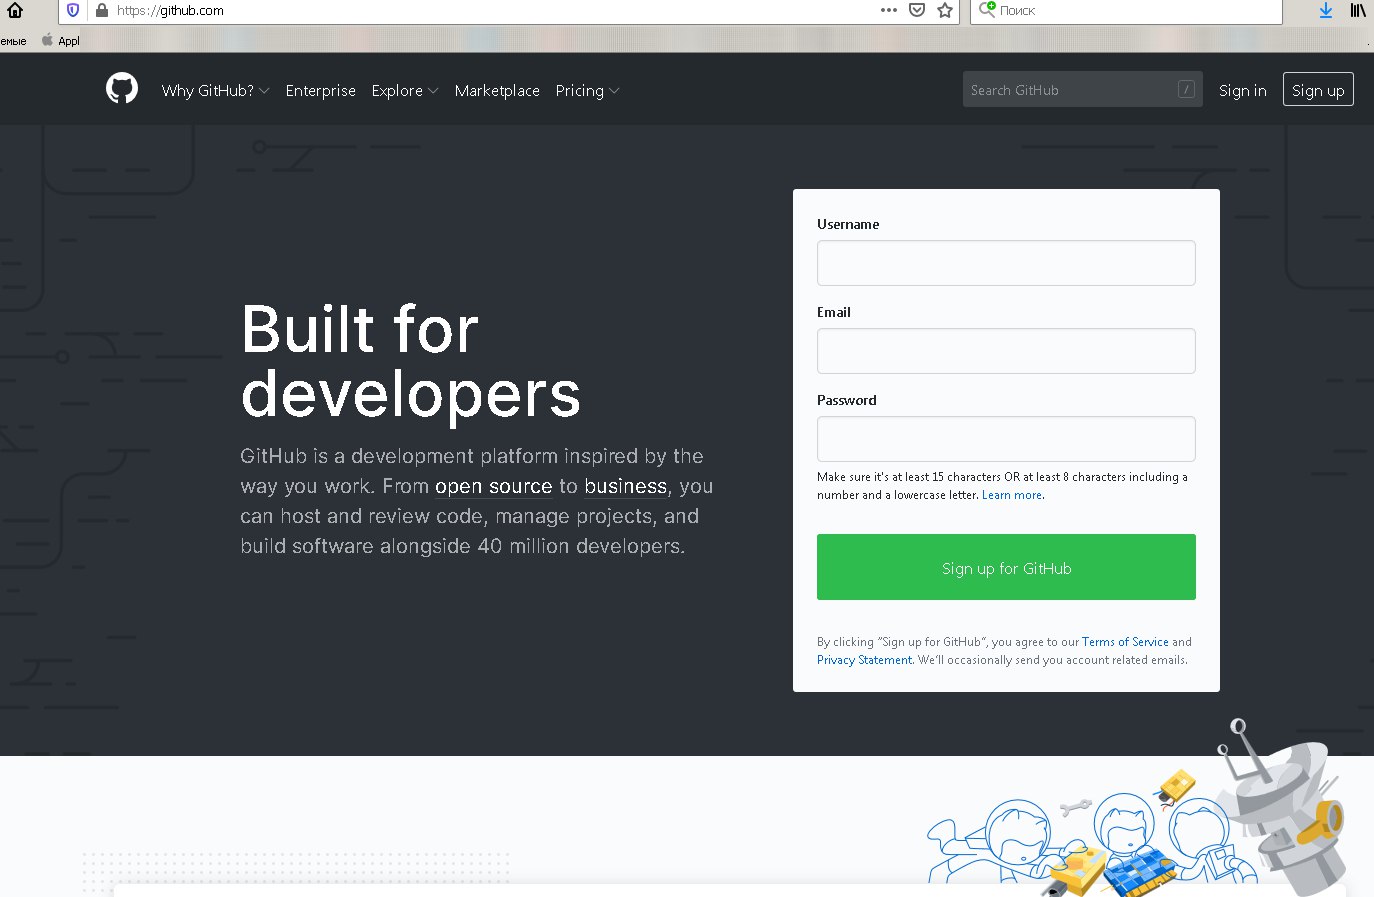Viewport: 1374px width, 897px height.
Task: Open the Terms of Service link
Action: coord(1125,642)
